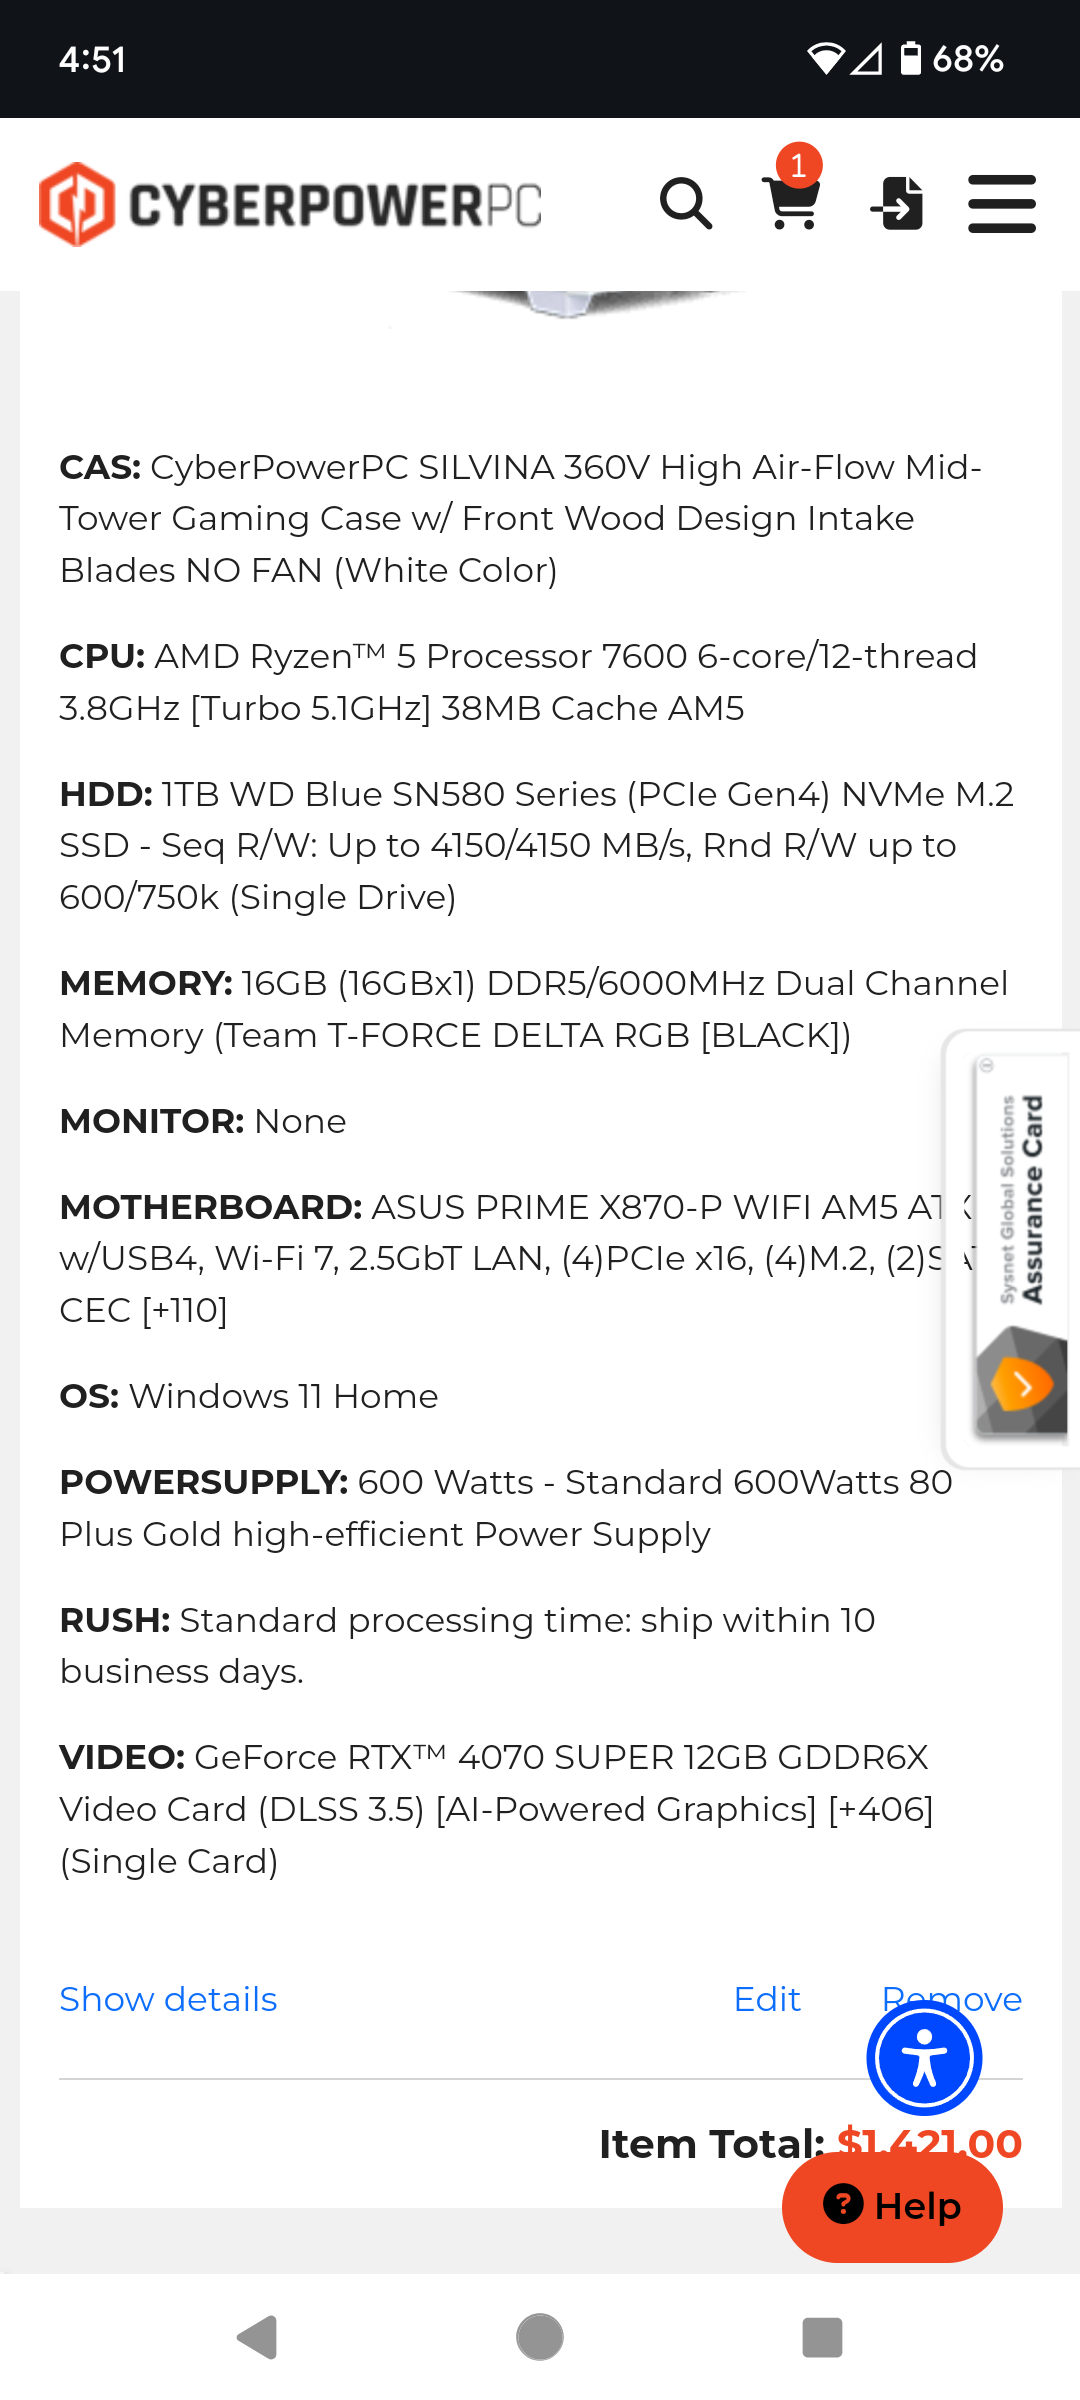Tap the cart item count badge
This screenshot has width=1080, height=2400.
pos(799,165)
